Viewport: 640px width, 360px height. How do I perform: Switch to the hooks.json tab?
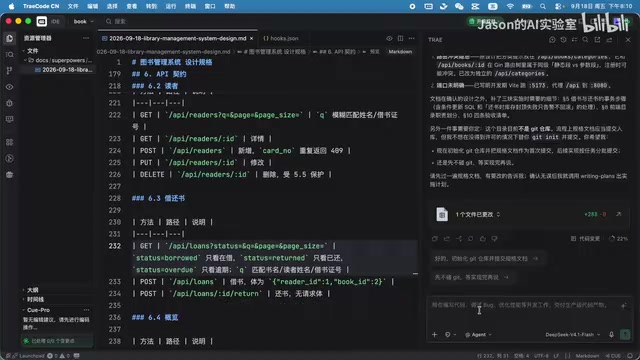click(x=281, y=38)
